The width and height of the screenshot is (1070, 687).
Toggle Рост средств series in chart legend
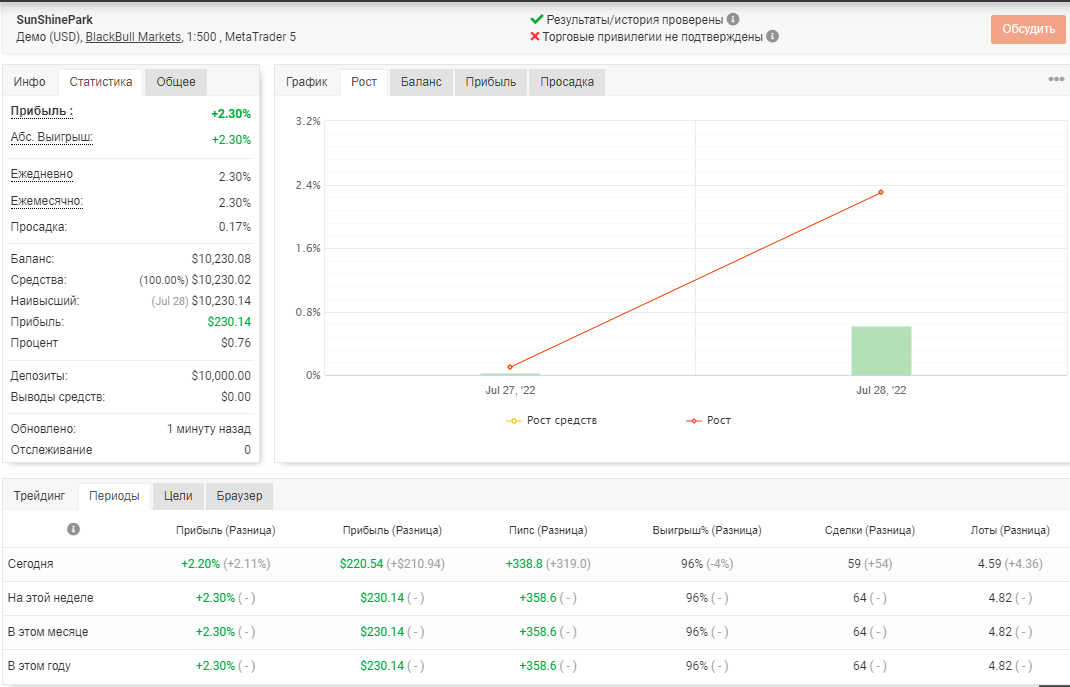tap(551, 420)
